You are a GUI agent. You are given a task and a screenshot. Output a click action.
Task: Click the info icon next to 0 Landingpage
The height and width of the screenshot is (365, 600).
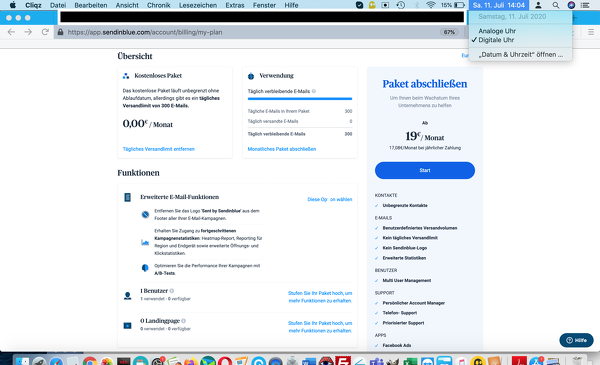pyautogui.click(x=184, y=321)
